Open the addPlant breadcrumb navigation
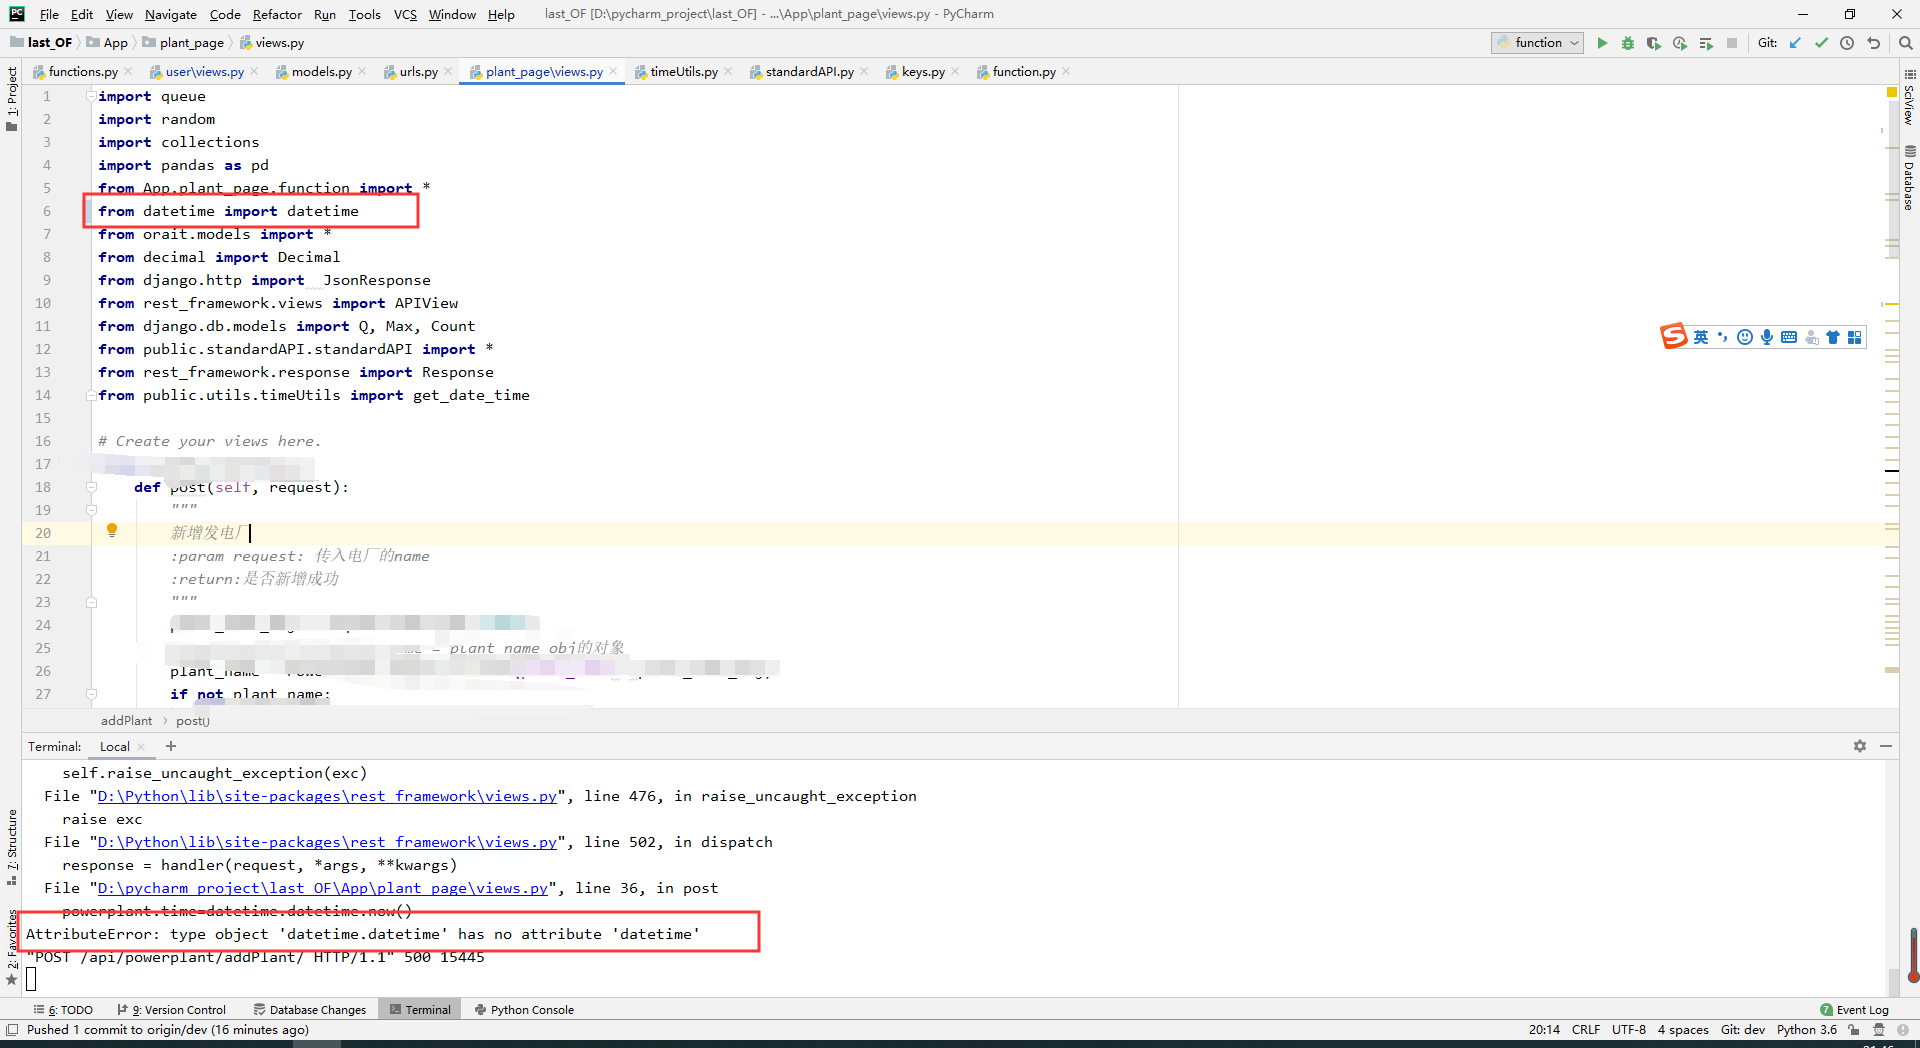 coord(126,720)
